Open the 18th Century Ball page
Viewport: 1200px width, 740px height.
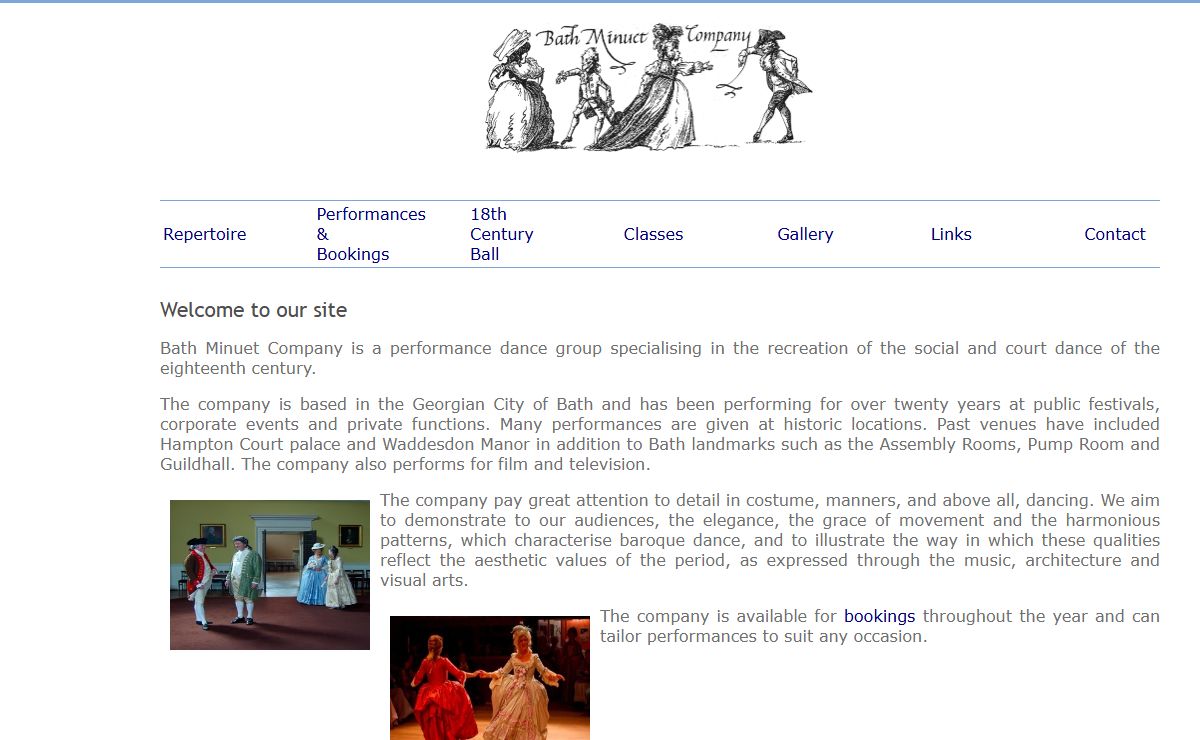click(x=502, y=234)
